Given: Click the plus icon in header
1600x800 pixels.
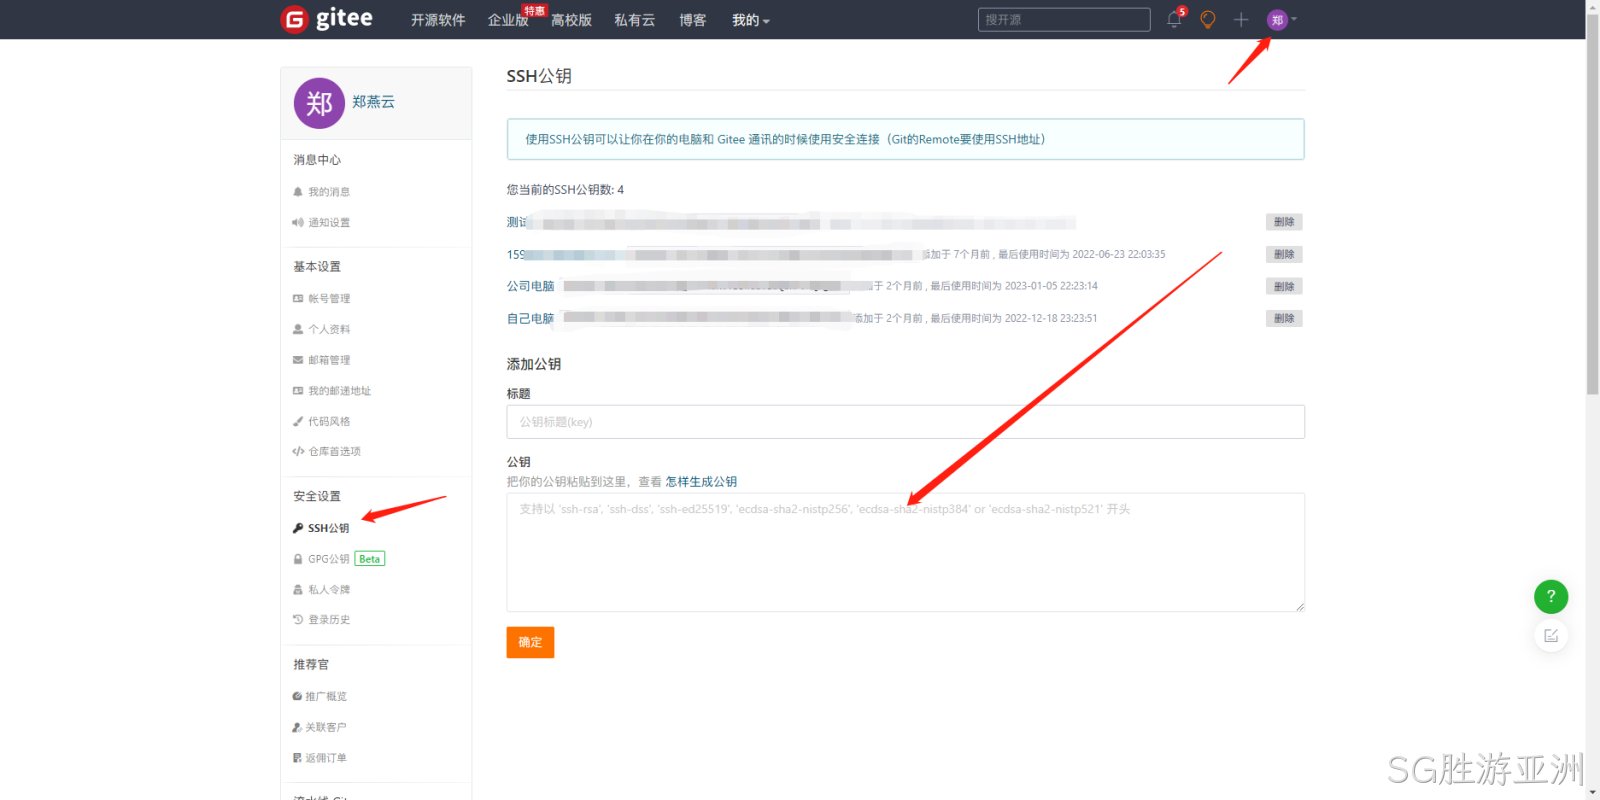Looking at the screenshot, I should click(x=1241, y=19).
